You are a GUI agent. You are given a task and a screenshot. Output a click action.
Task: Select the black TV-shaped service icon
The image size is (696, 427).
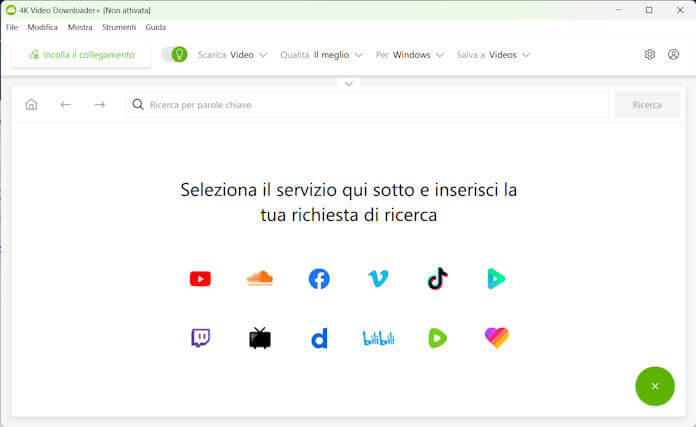260,338
